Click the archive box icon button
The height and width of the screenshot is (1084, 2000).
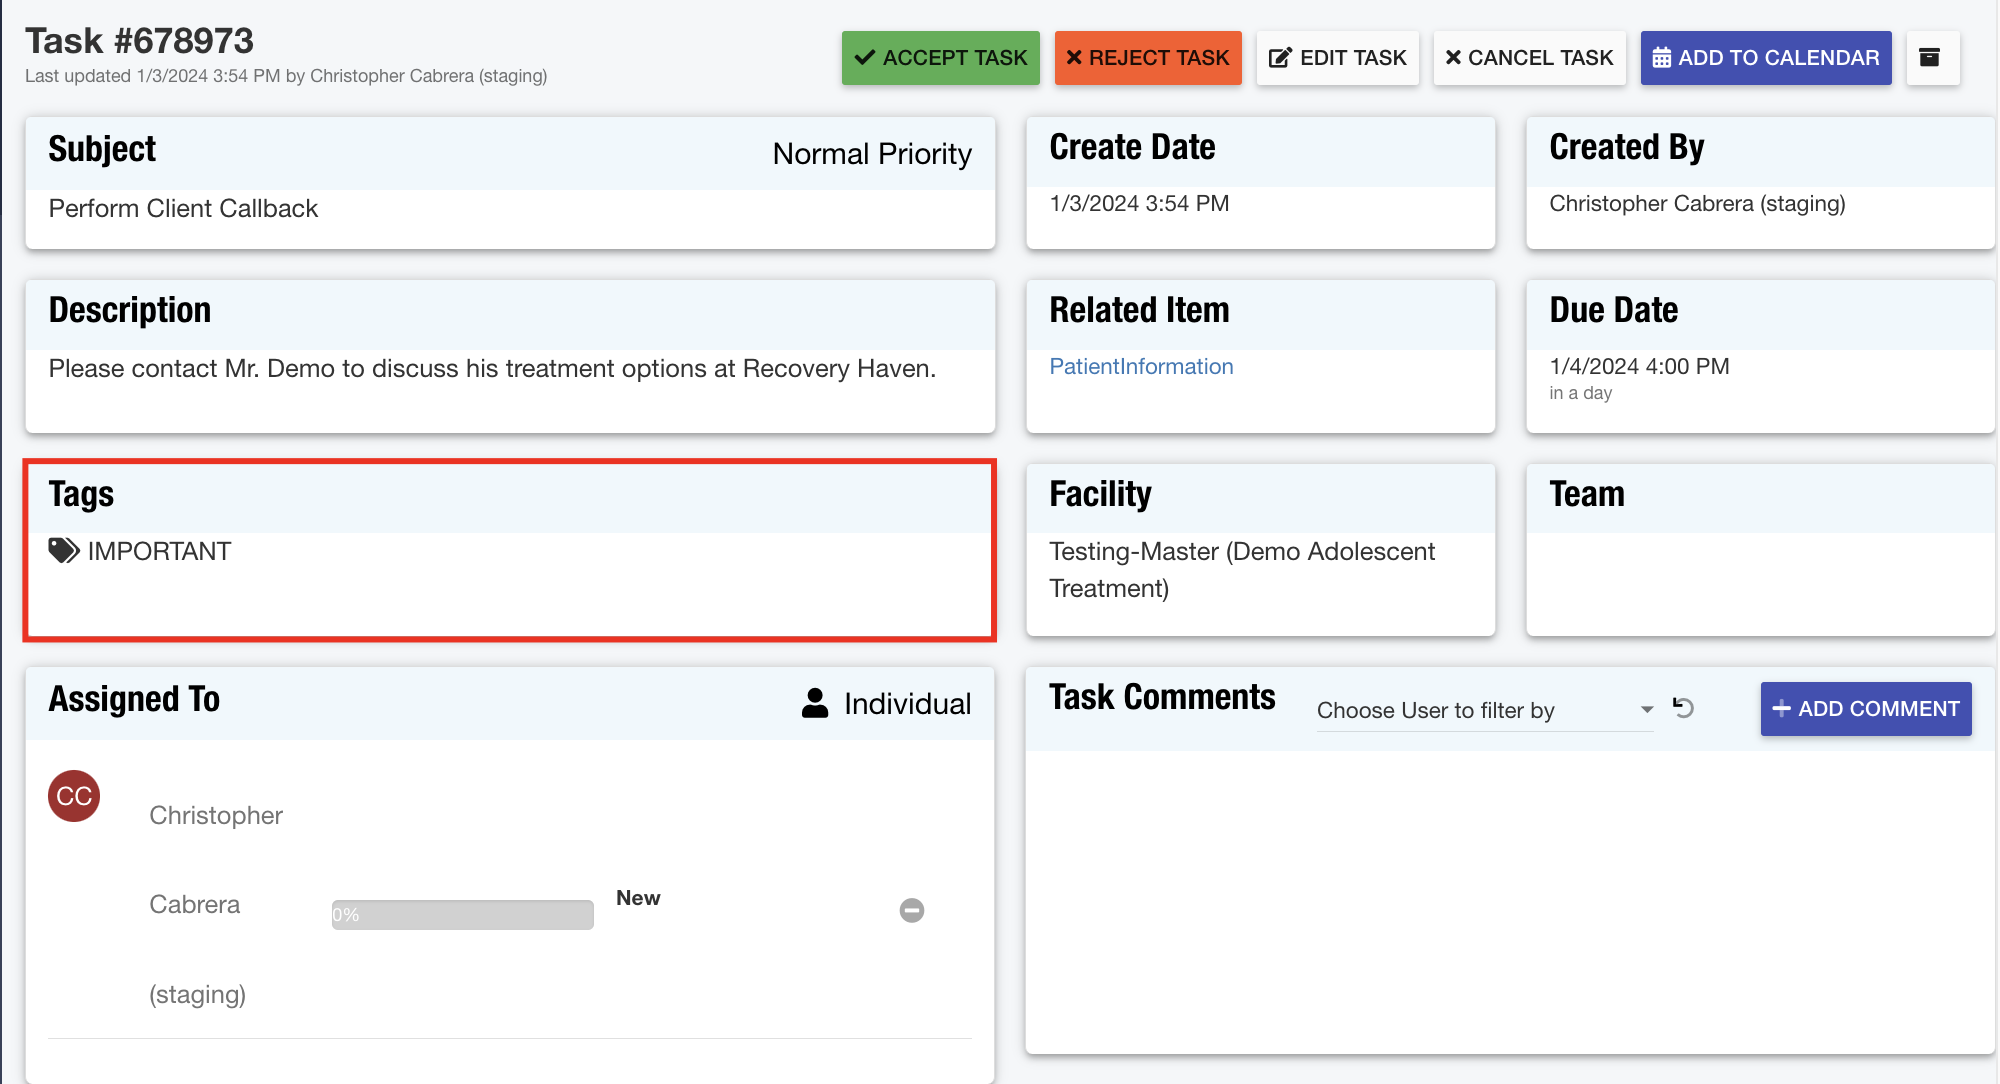pyautogui.click(x=1930, y=58)
